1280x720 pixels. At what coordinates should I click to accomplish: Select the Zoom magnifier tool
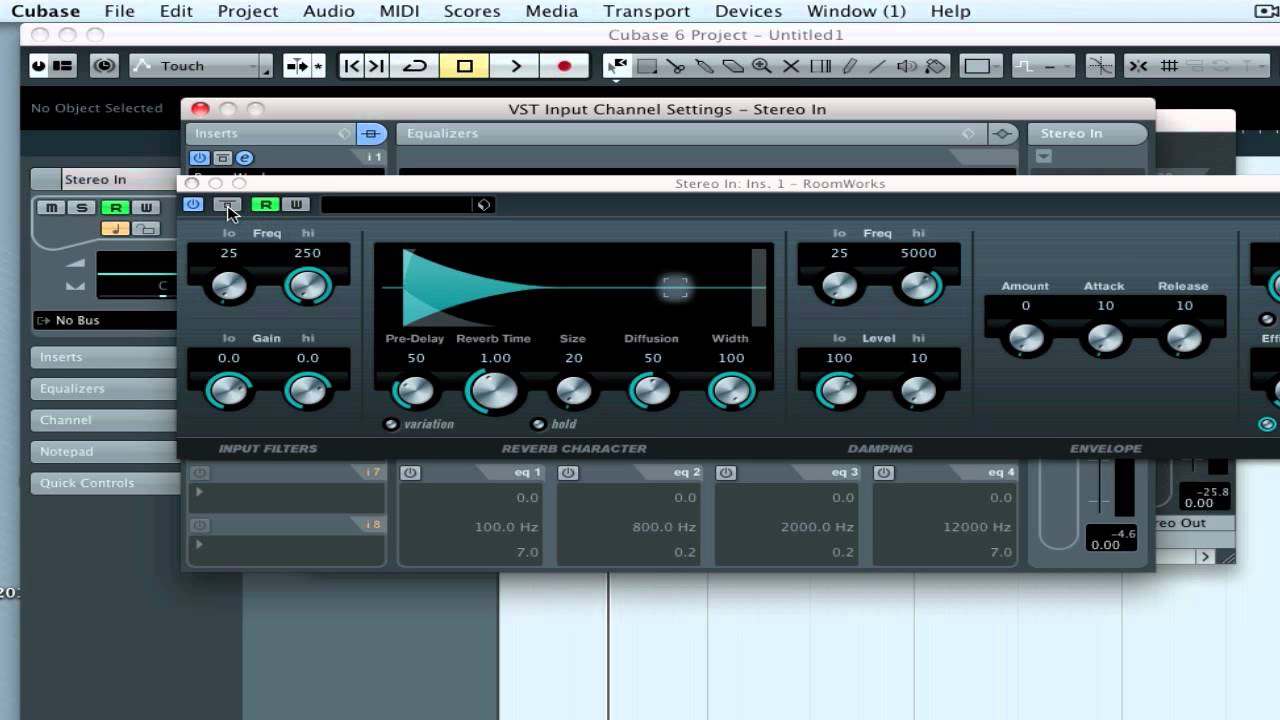762,66
